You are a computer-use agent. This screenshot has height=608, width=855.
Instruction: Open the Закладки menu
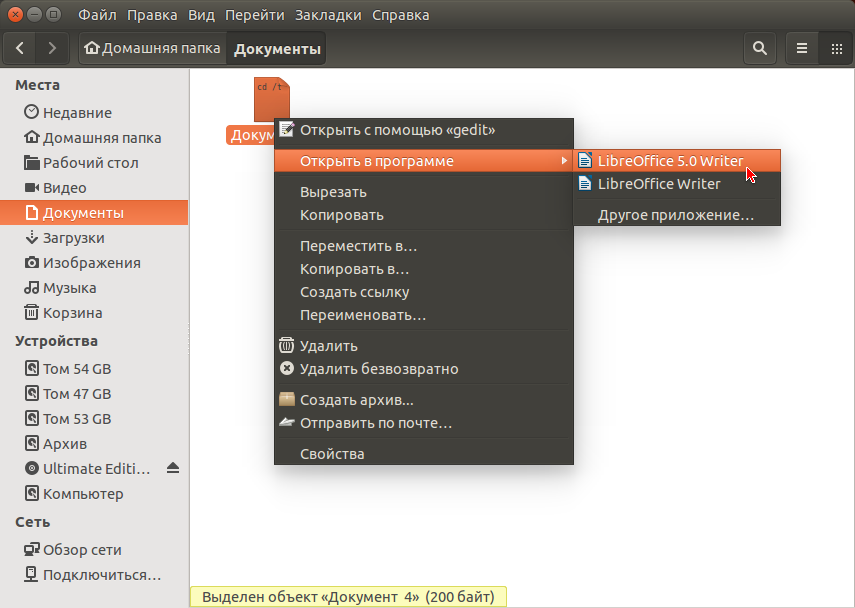pos(328,15)
